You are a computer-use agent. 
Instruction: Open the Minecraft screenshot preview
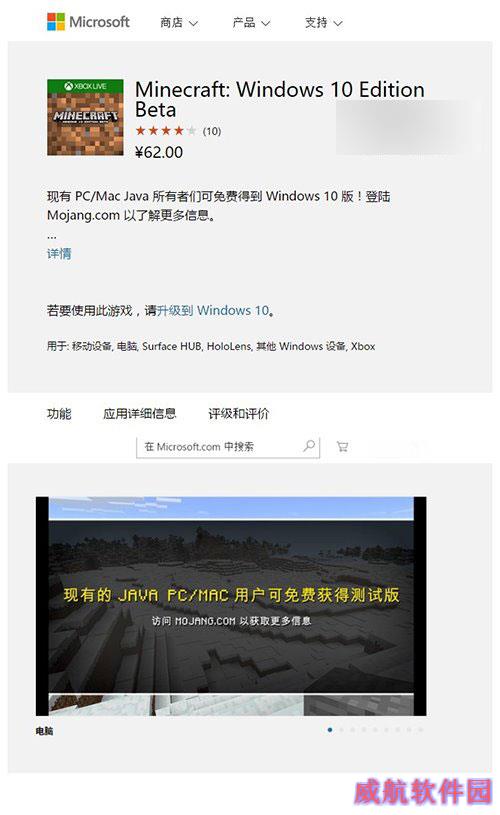click(x=231, y=606)
